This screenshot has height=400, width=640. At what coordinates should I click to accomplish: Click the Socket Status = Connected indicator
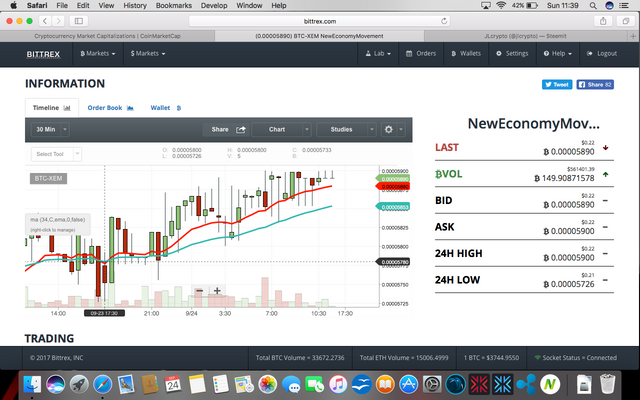point(576,358)
